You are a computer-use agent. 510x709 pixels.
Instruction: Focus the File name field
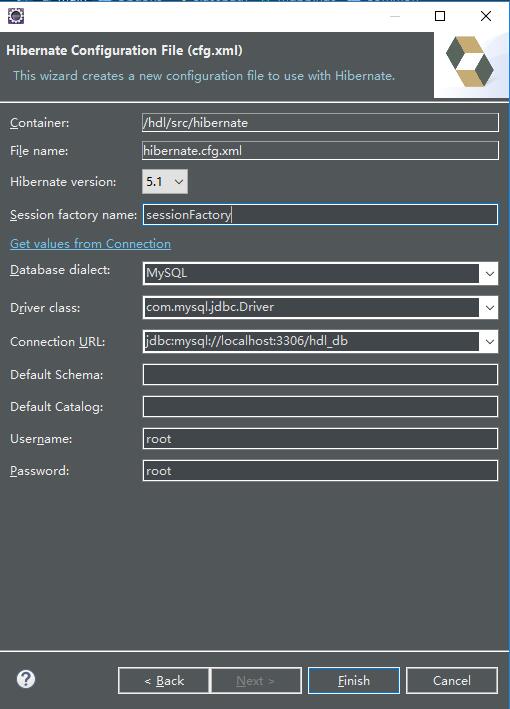(x=320, y=151)
